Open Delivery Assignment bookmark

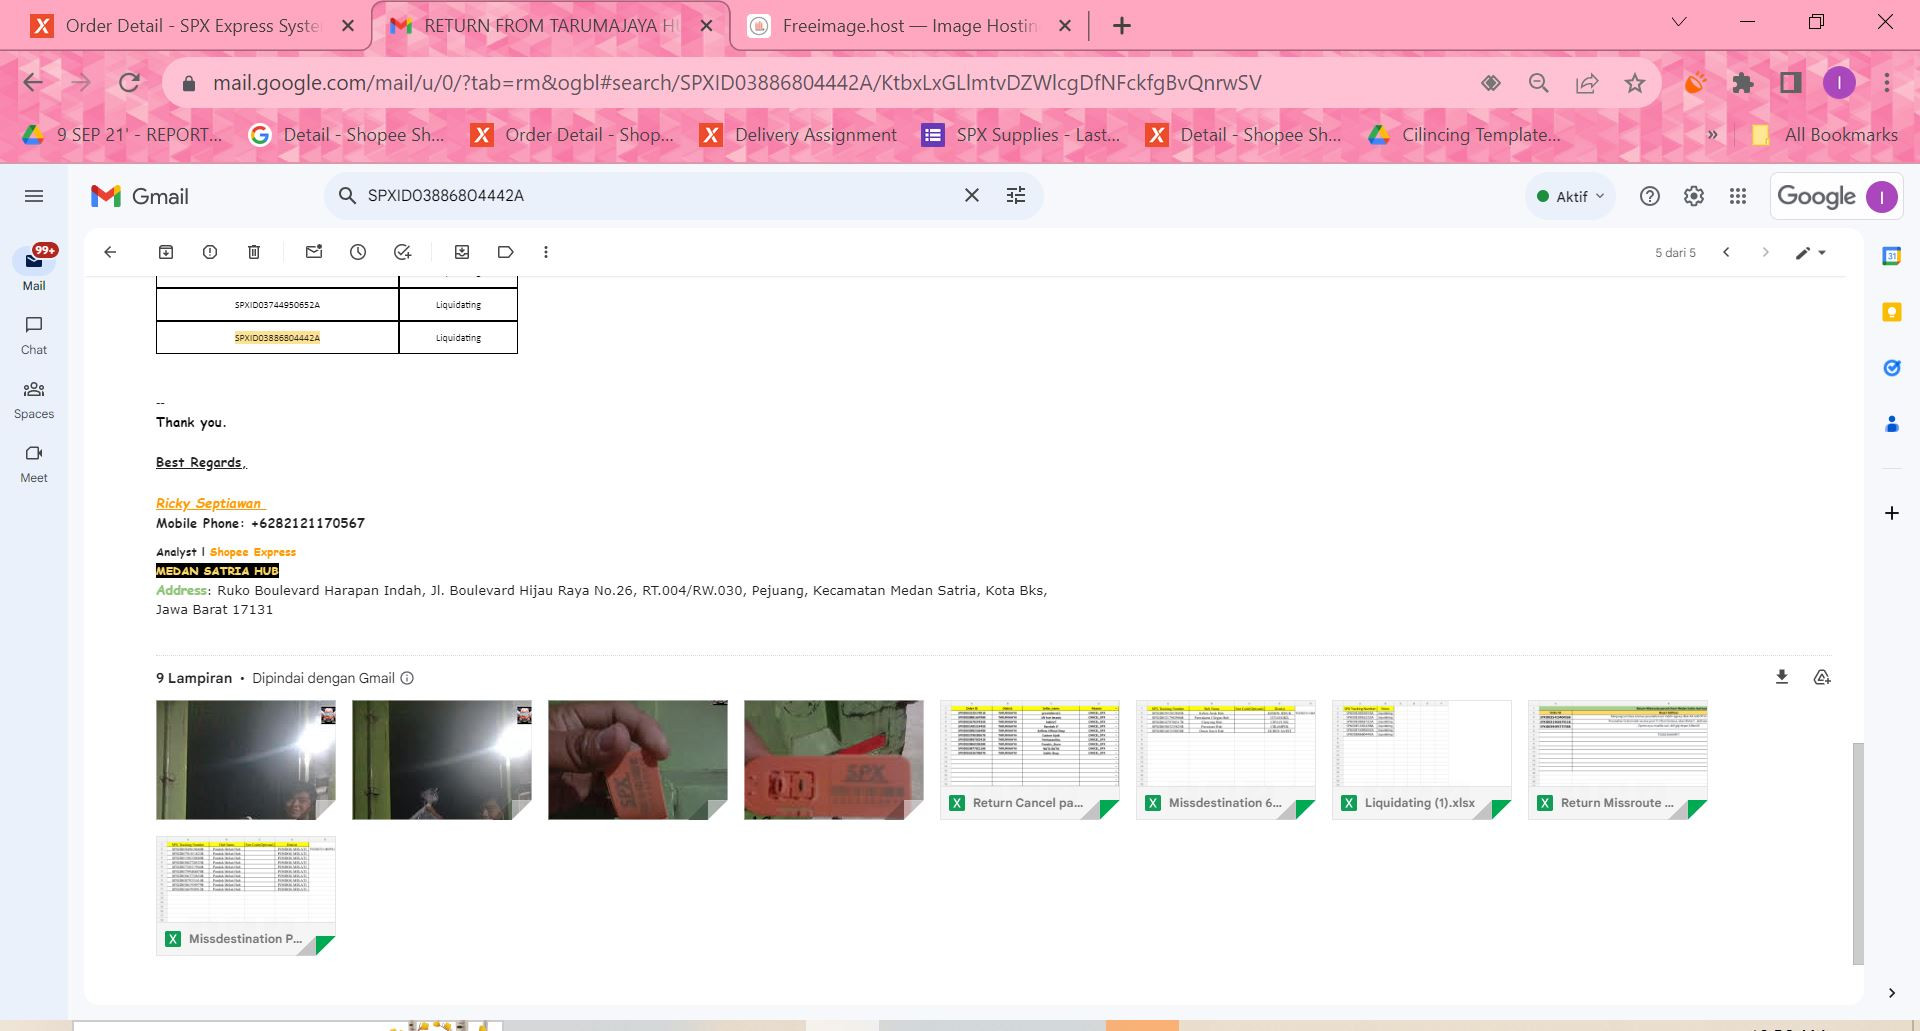pos(798,135)
